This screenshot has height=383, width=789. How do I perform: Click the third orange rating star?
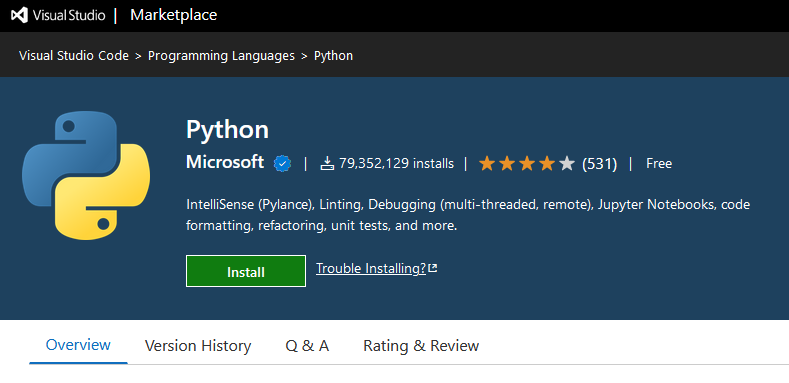click(x=527, y=164)
